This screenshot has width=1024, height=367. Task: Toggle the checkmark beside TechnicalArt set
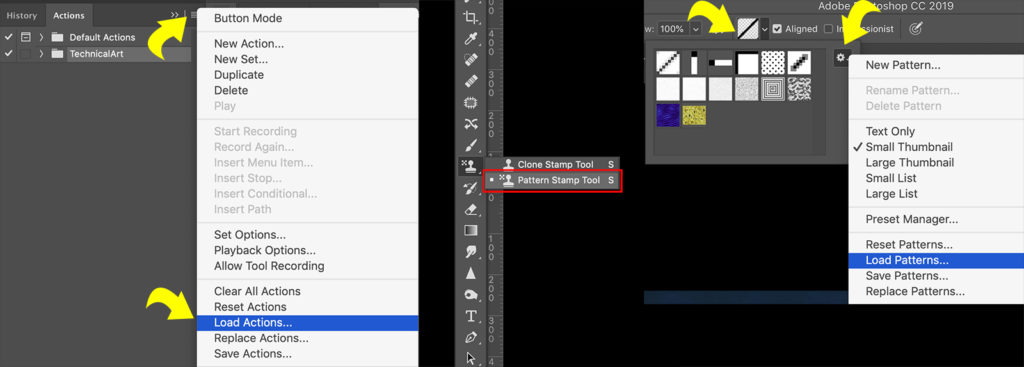[x=8, y=54]
